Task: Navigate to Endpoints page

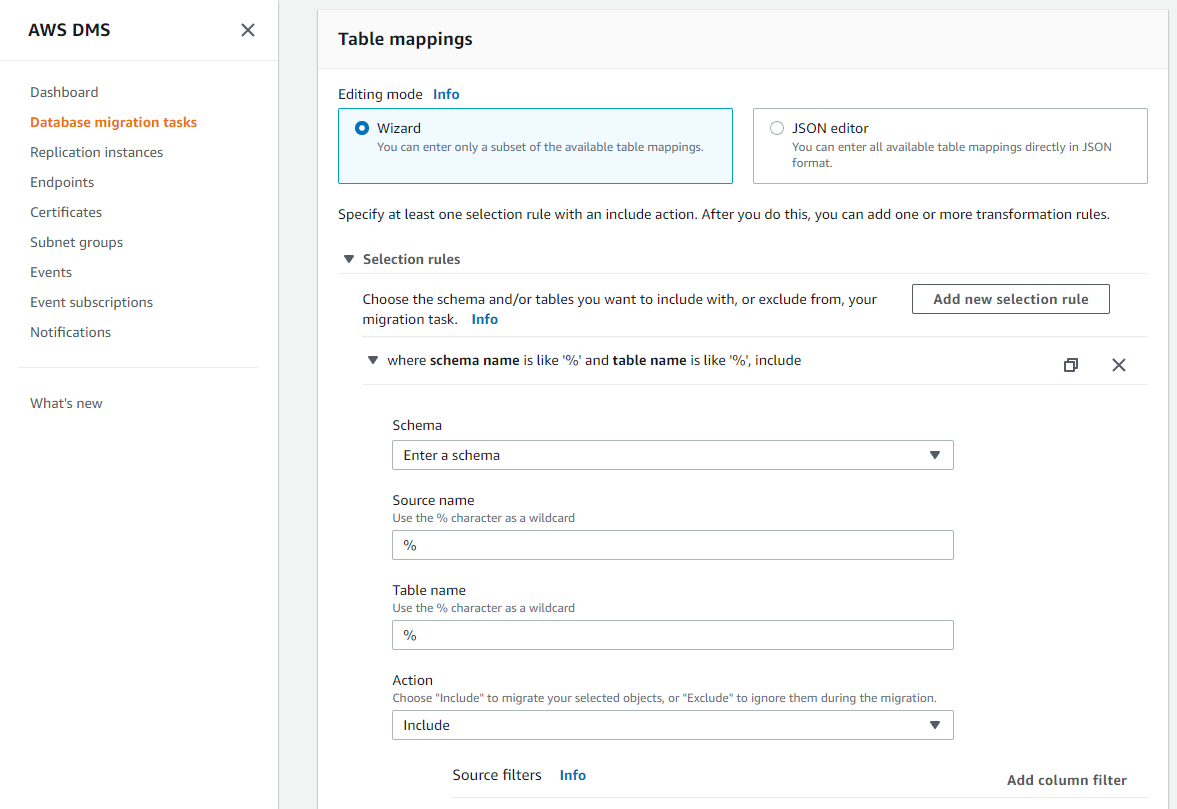Action: 62,182
